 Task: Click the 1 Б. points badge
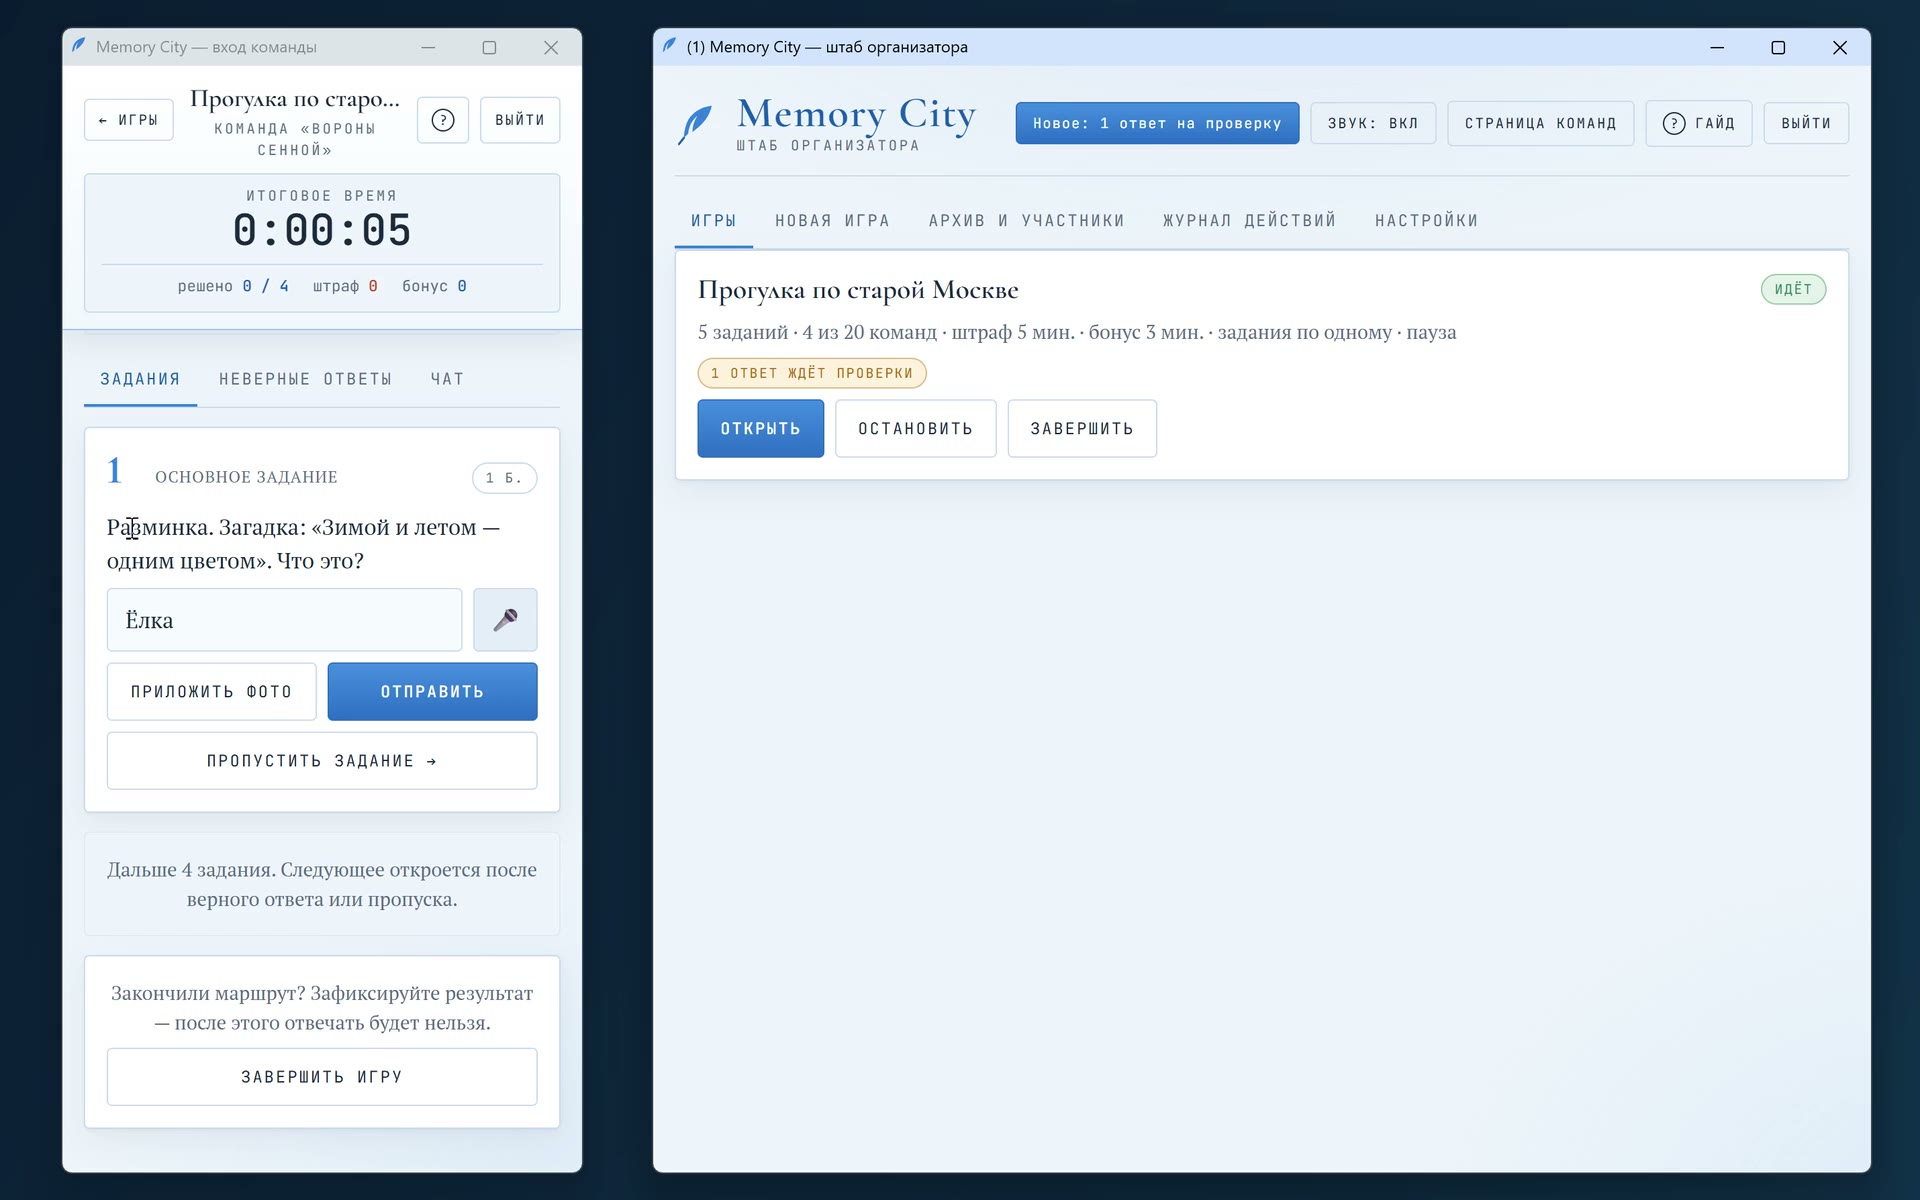(504, 478)
